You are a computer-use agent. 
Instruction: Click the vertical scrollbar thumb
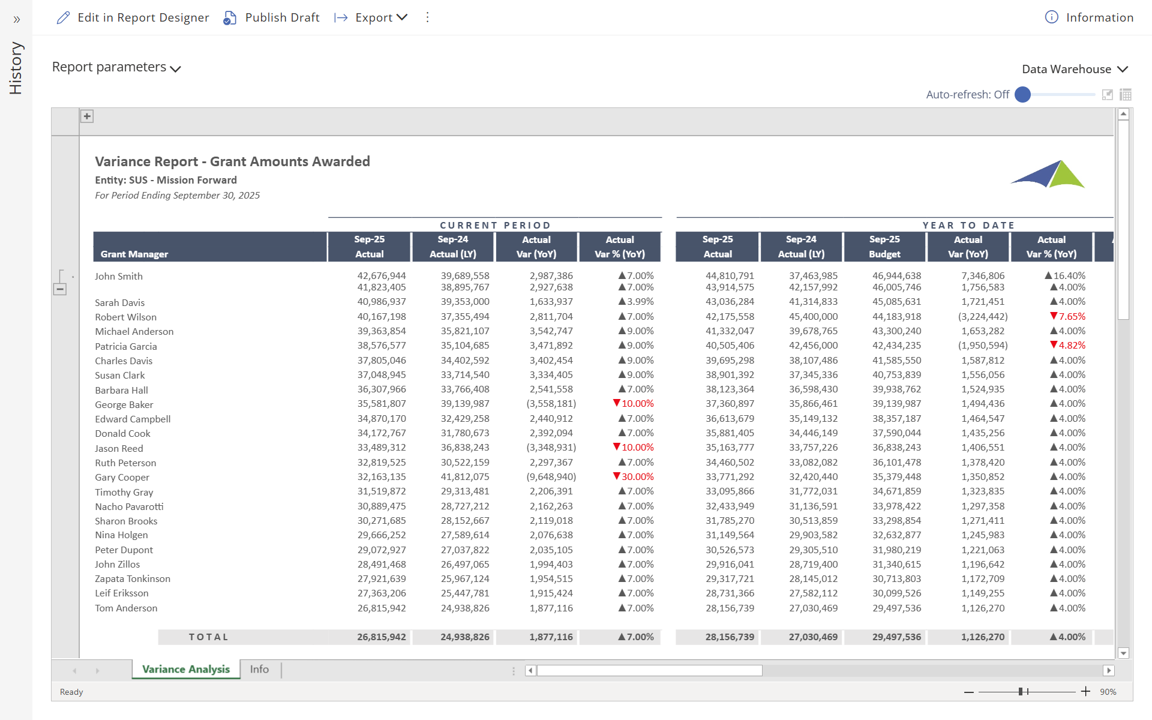click(x=1123, y=220)
